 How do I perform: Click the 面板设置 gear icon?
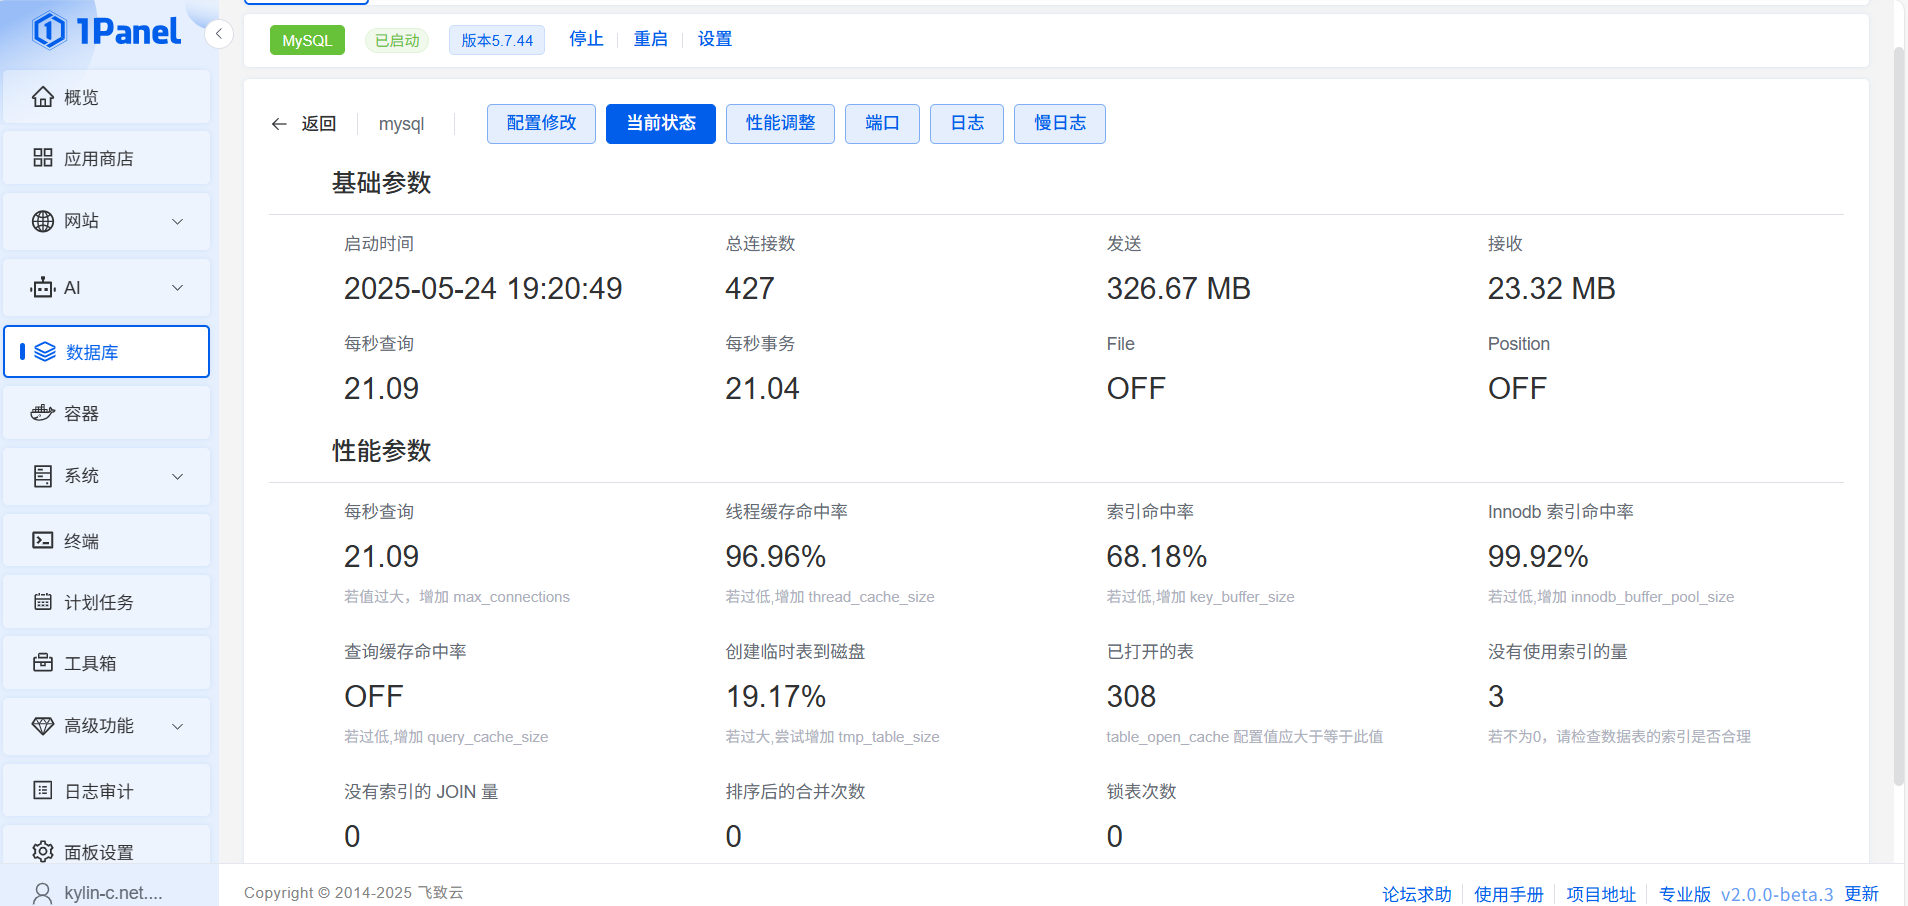(43, 852)
